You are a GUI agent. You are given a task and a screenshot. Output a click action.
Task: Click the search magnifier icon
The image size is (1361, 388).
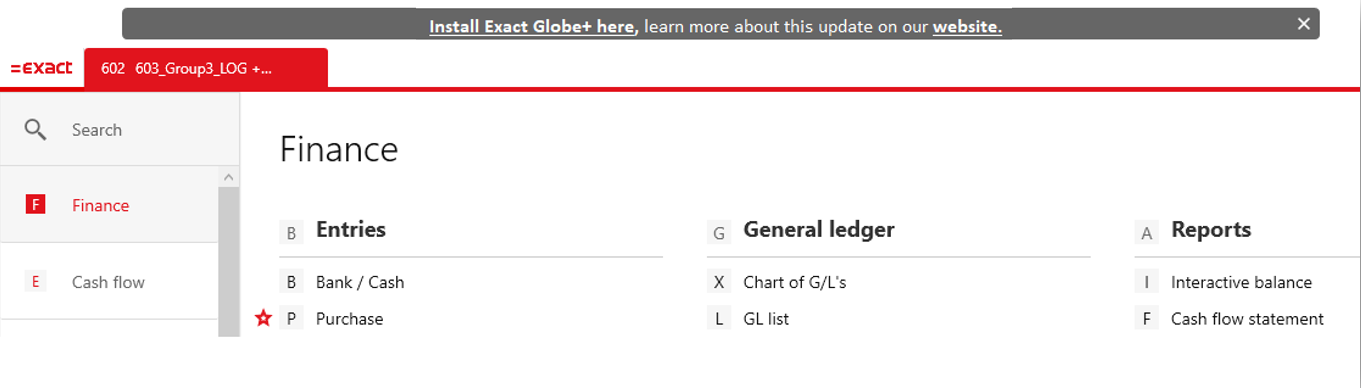point(35,130)
